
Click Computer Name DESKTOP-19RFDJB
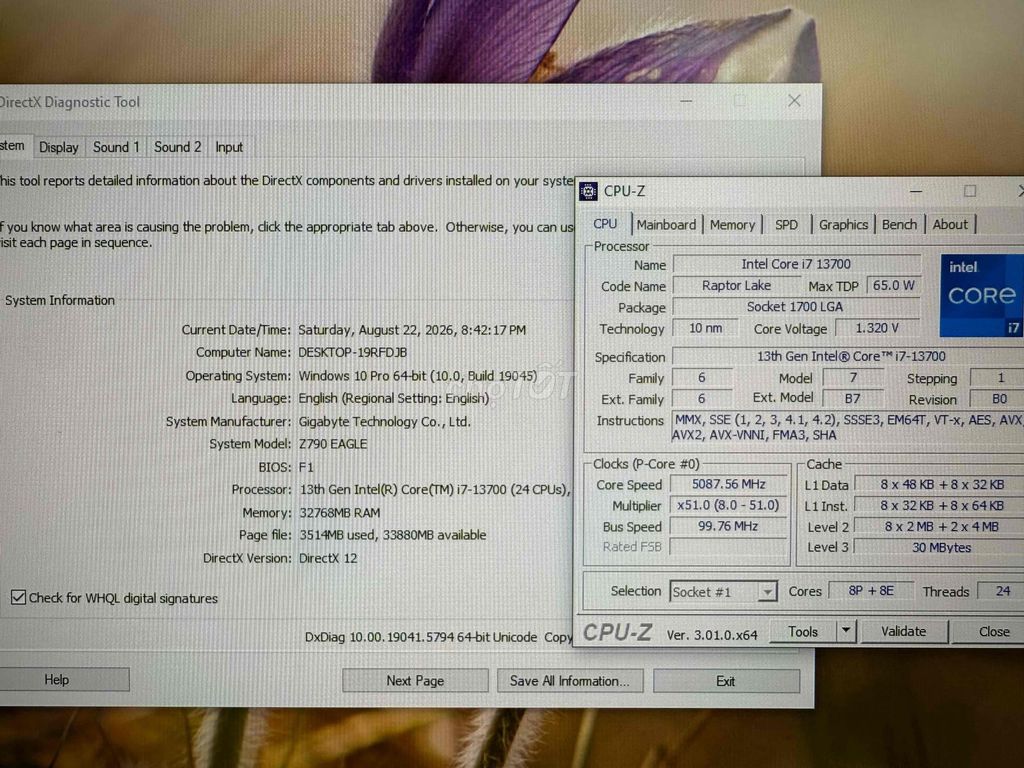click(x=353, y=353)
